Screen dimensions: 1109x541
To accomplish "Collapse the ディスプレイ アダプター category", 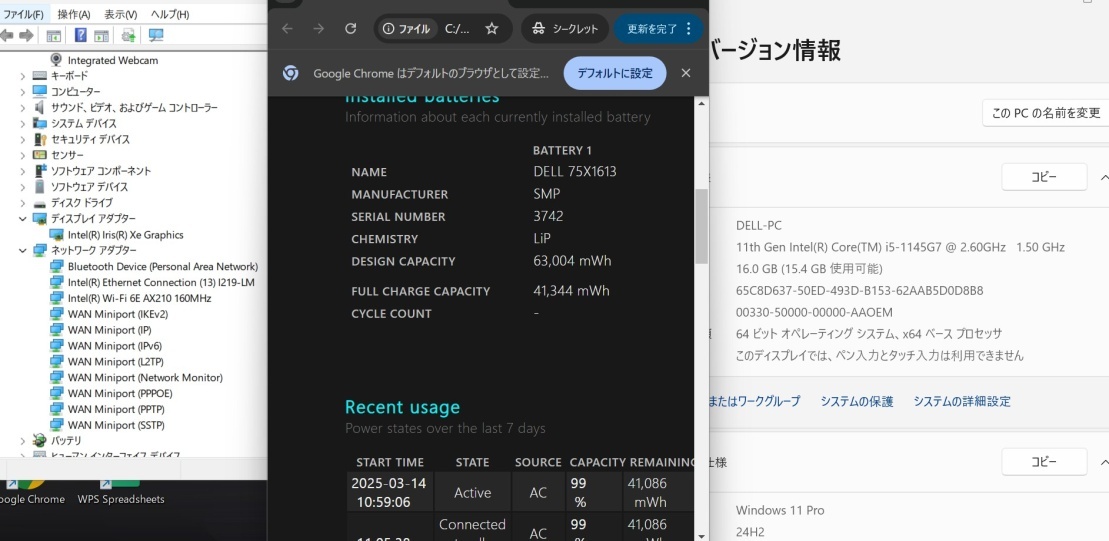I will [23, 219].
